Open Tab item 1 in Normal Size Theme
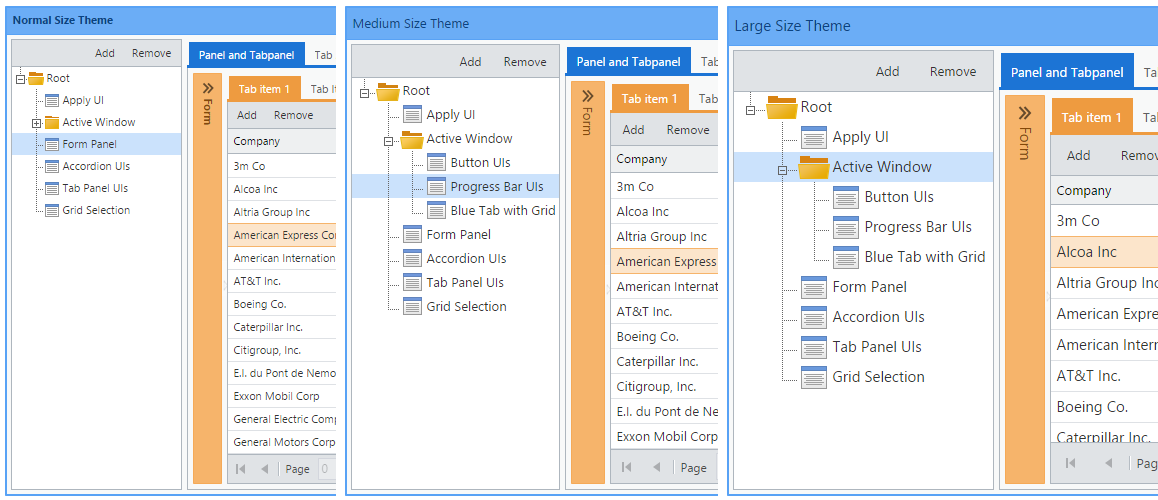This screenshot has width=1158, height=500. coord(264,89)
